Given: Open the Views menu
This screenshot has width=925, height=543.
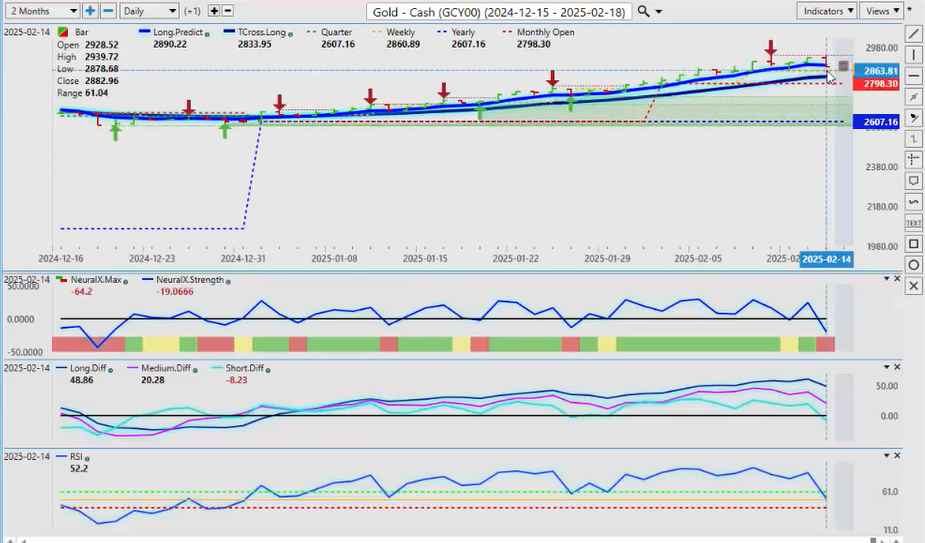Looking at the screenshot, I should pos(881,11).
